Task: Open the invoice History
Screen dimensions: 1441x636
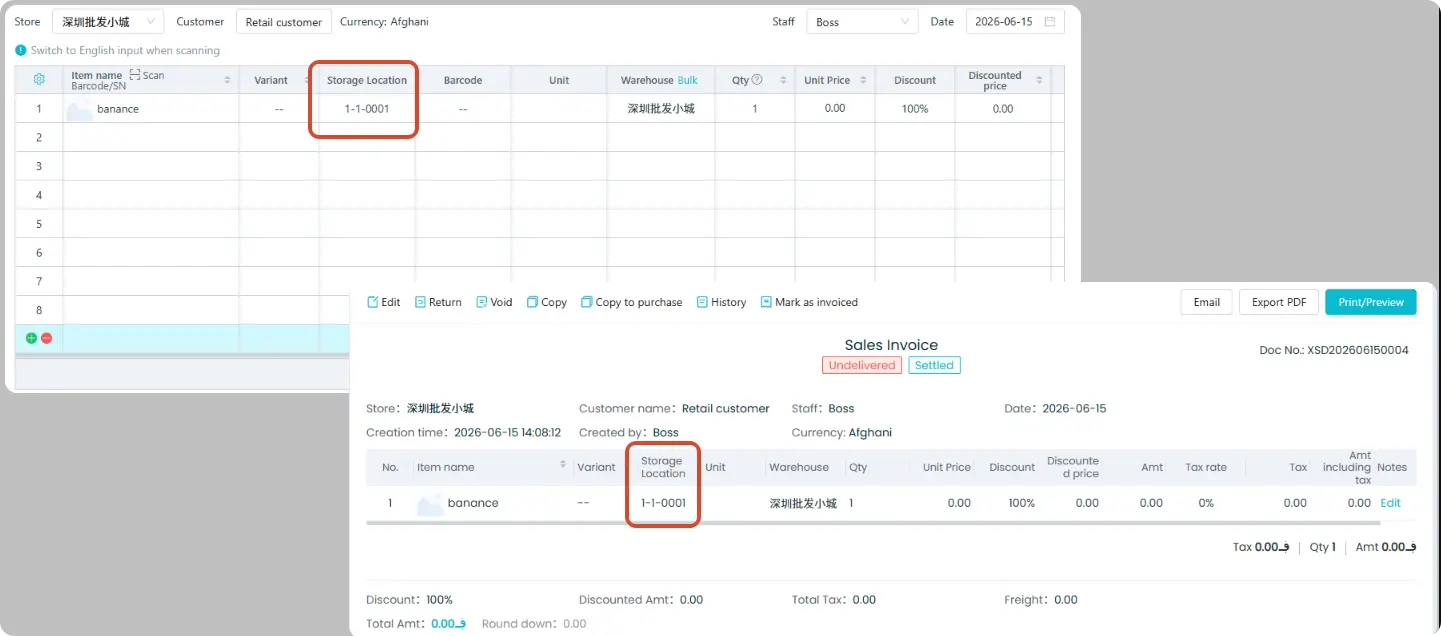Action: click(721, 302)
